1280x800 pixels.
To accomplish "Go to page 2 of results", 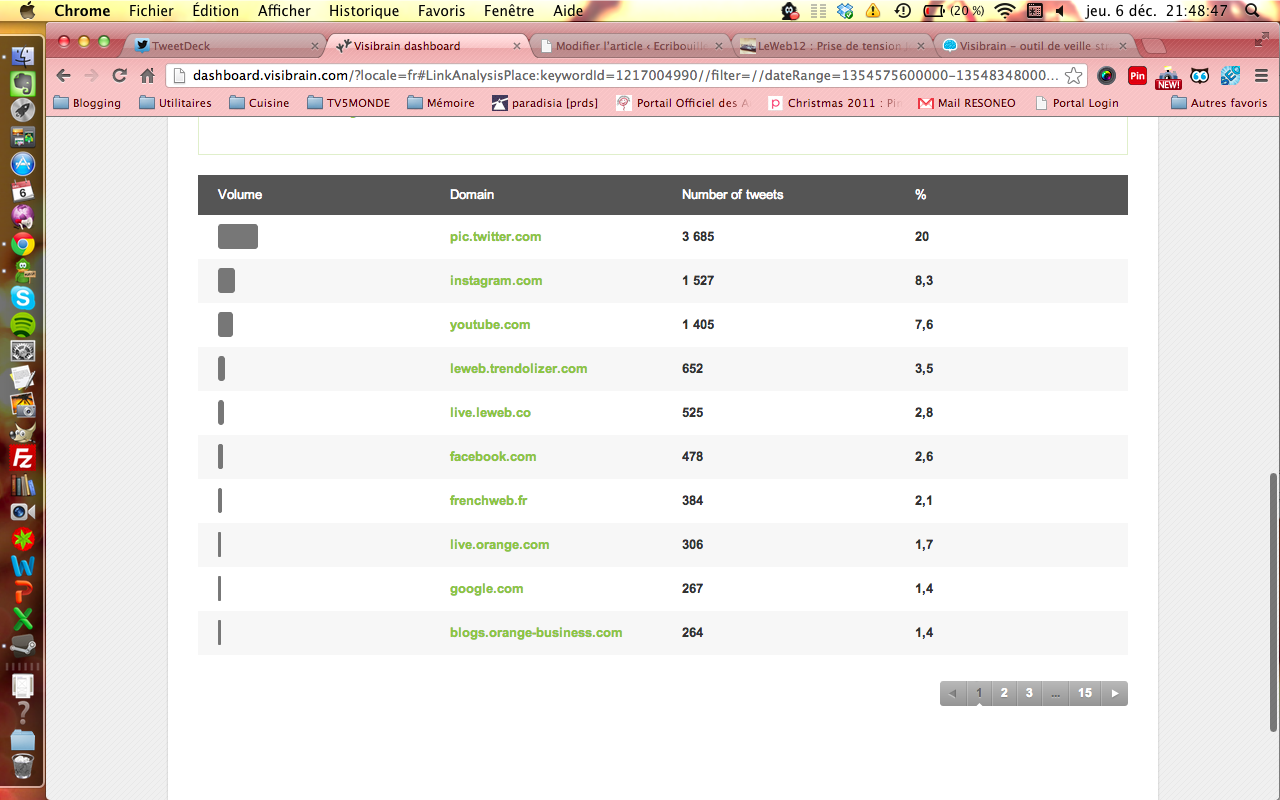I will [x=1004, y=693].
